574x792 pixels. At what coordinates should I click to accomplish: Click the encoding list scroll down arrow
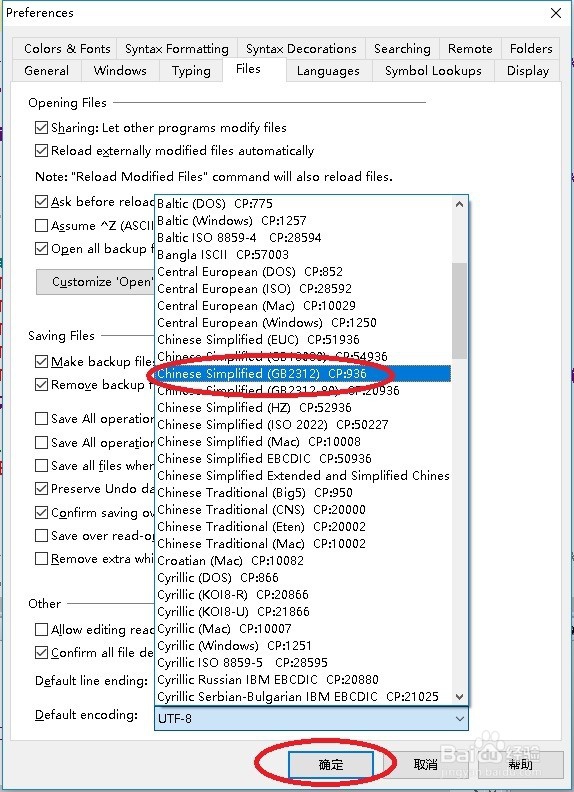click(x=459, y=697)
